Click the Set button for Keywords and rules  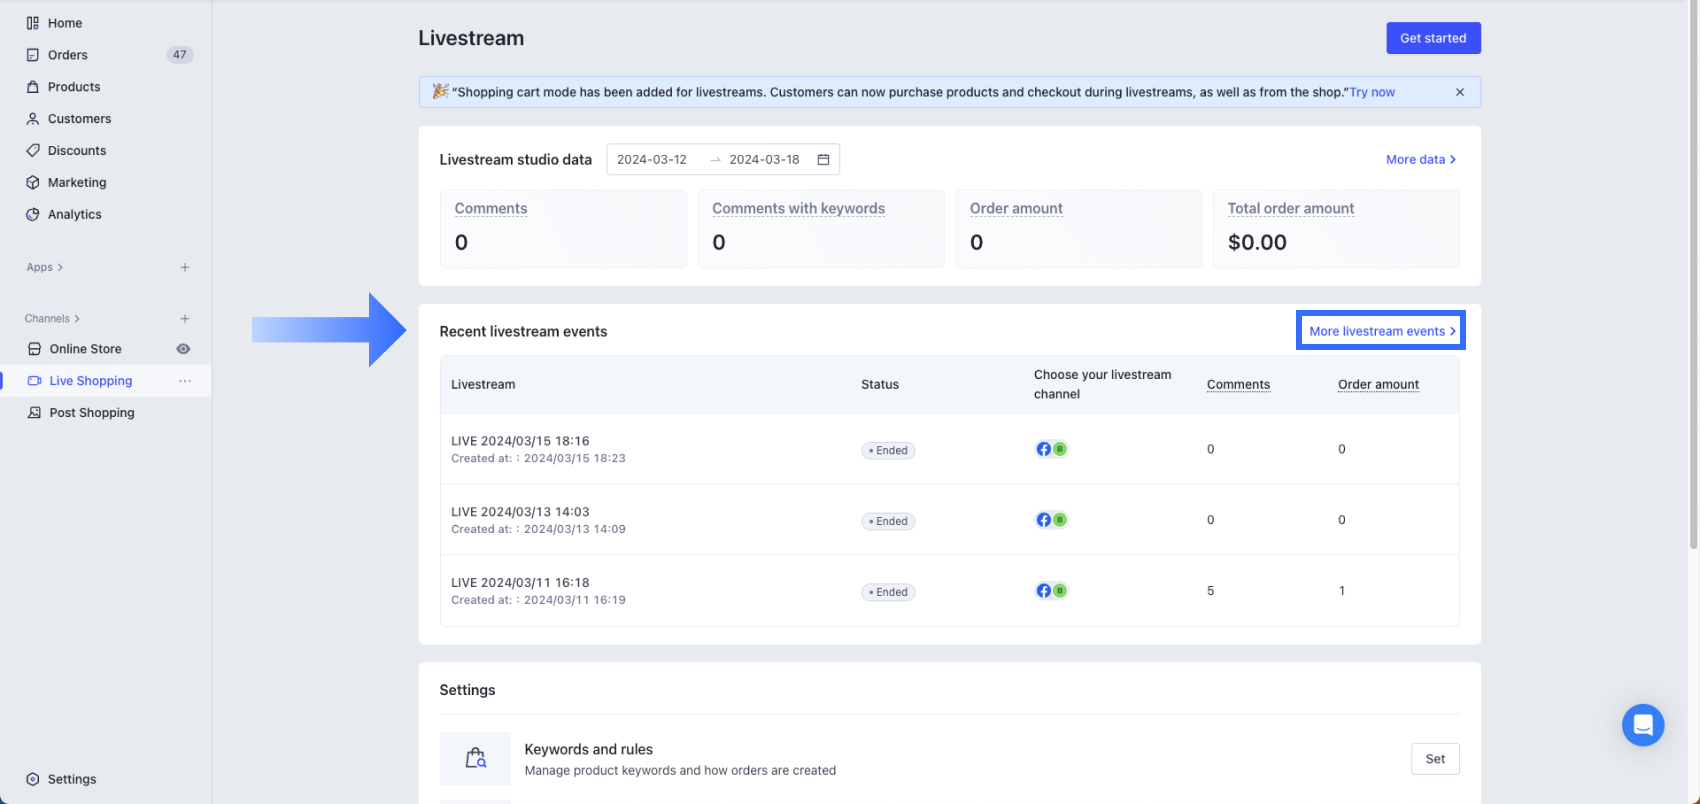click(1434, 759)
